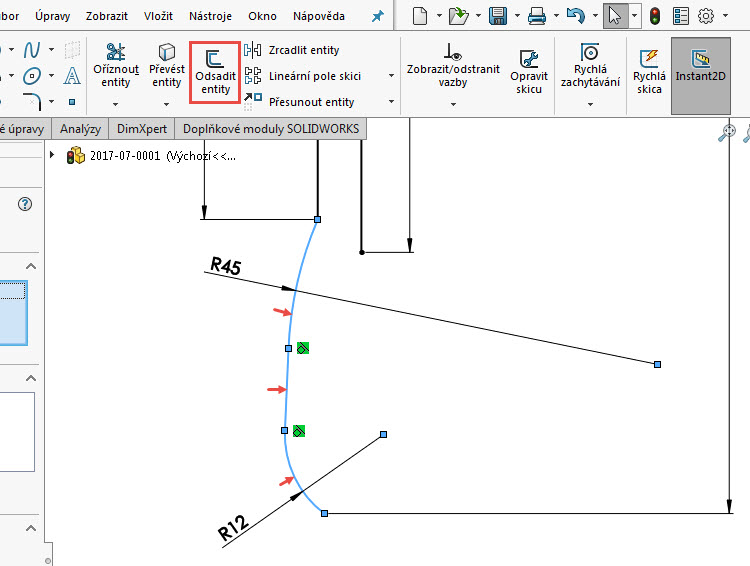The height and width of the screenshot is (566, 750).
Task: Open the Zobrazit/odstranit vazby dropdown arrow
Action: pyautogui.click(x=453, y=102)
